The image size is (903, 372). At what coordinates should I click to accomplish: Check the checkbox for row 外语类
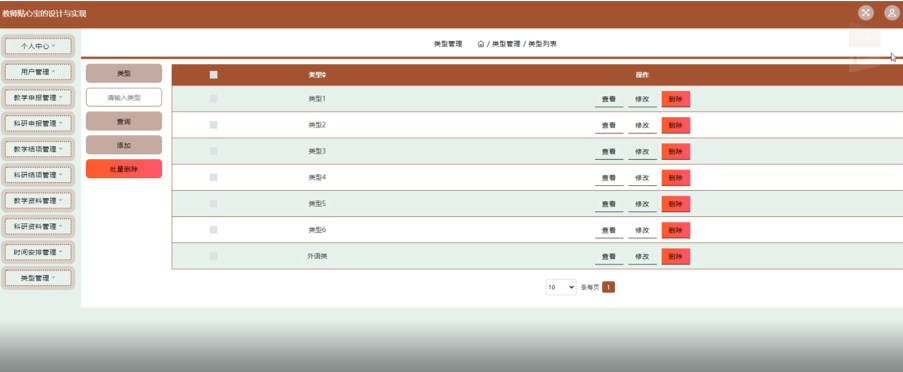214,256
